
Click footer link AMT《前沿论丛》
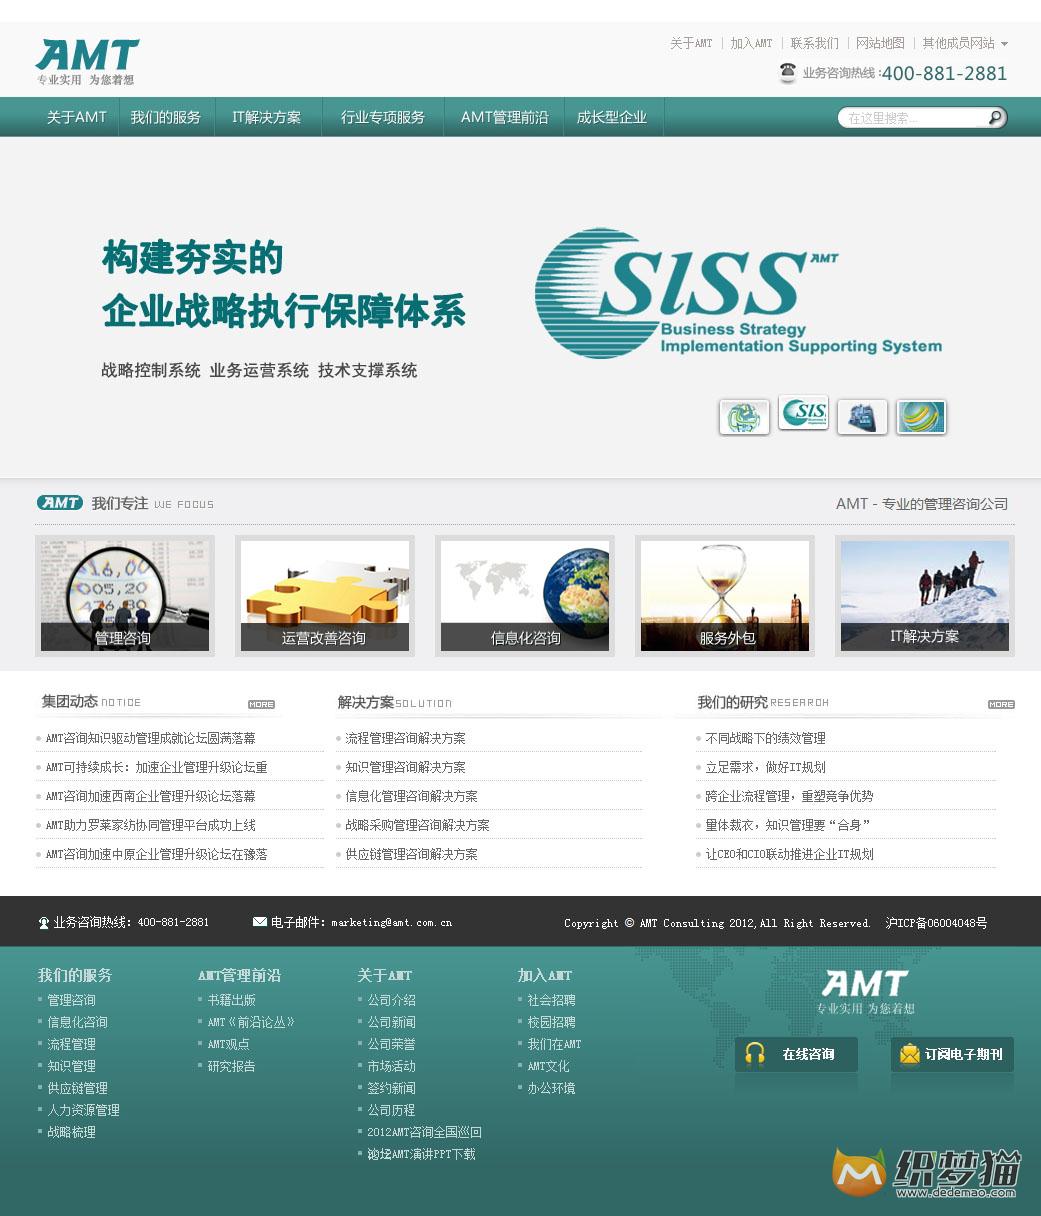251,1022
